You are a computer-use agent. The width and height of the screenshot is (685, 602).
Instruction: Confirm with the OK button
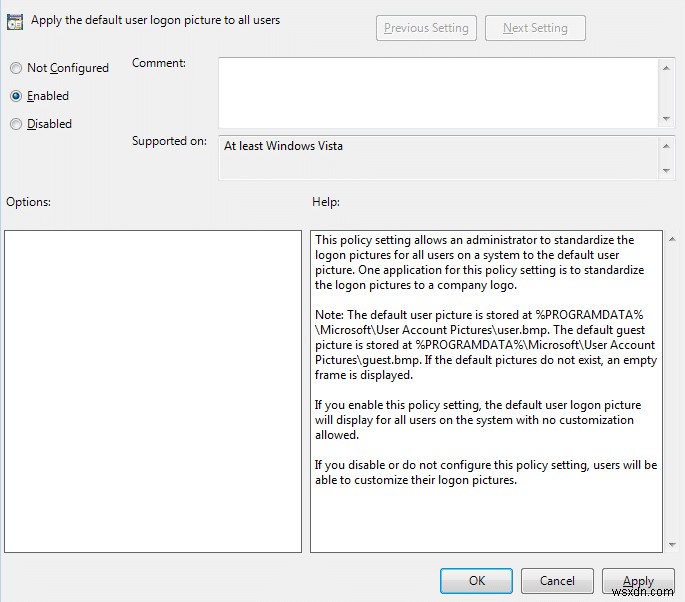pyautogui.click(x=476, y=581)
